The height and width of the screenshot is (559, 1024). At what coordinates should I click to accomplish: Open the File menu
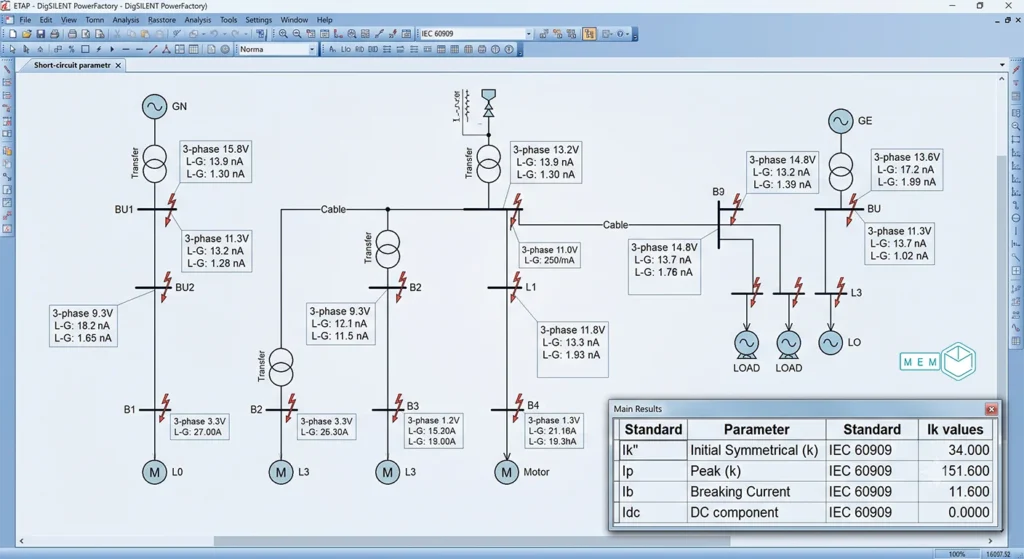25,20
